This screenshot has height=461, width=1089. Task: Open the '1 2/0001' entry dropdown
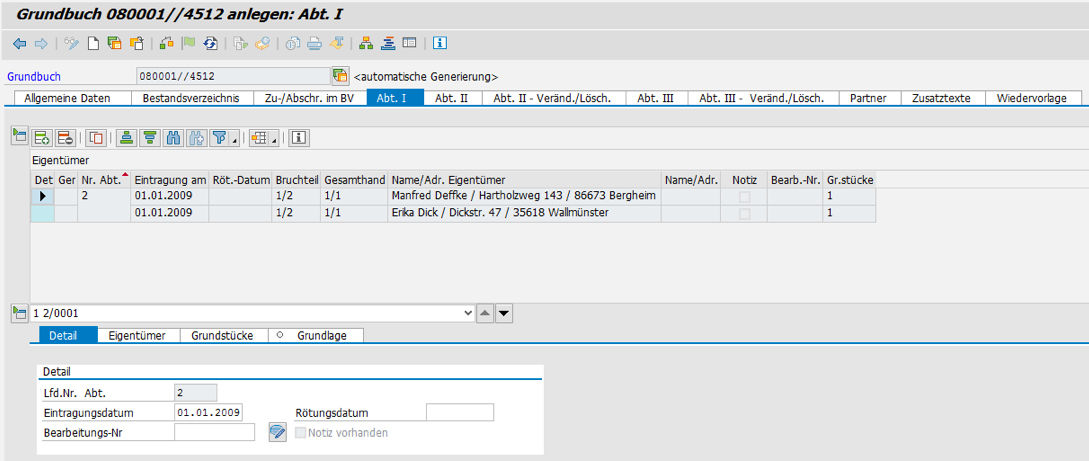click(469, 313)
